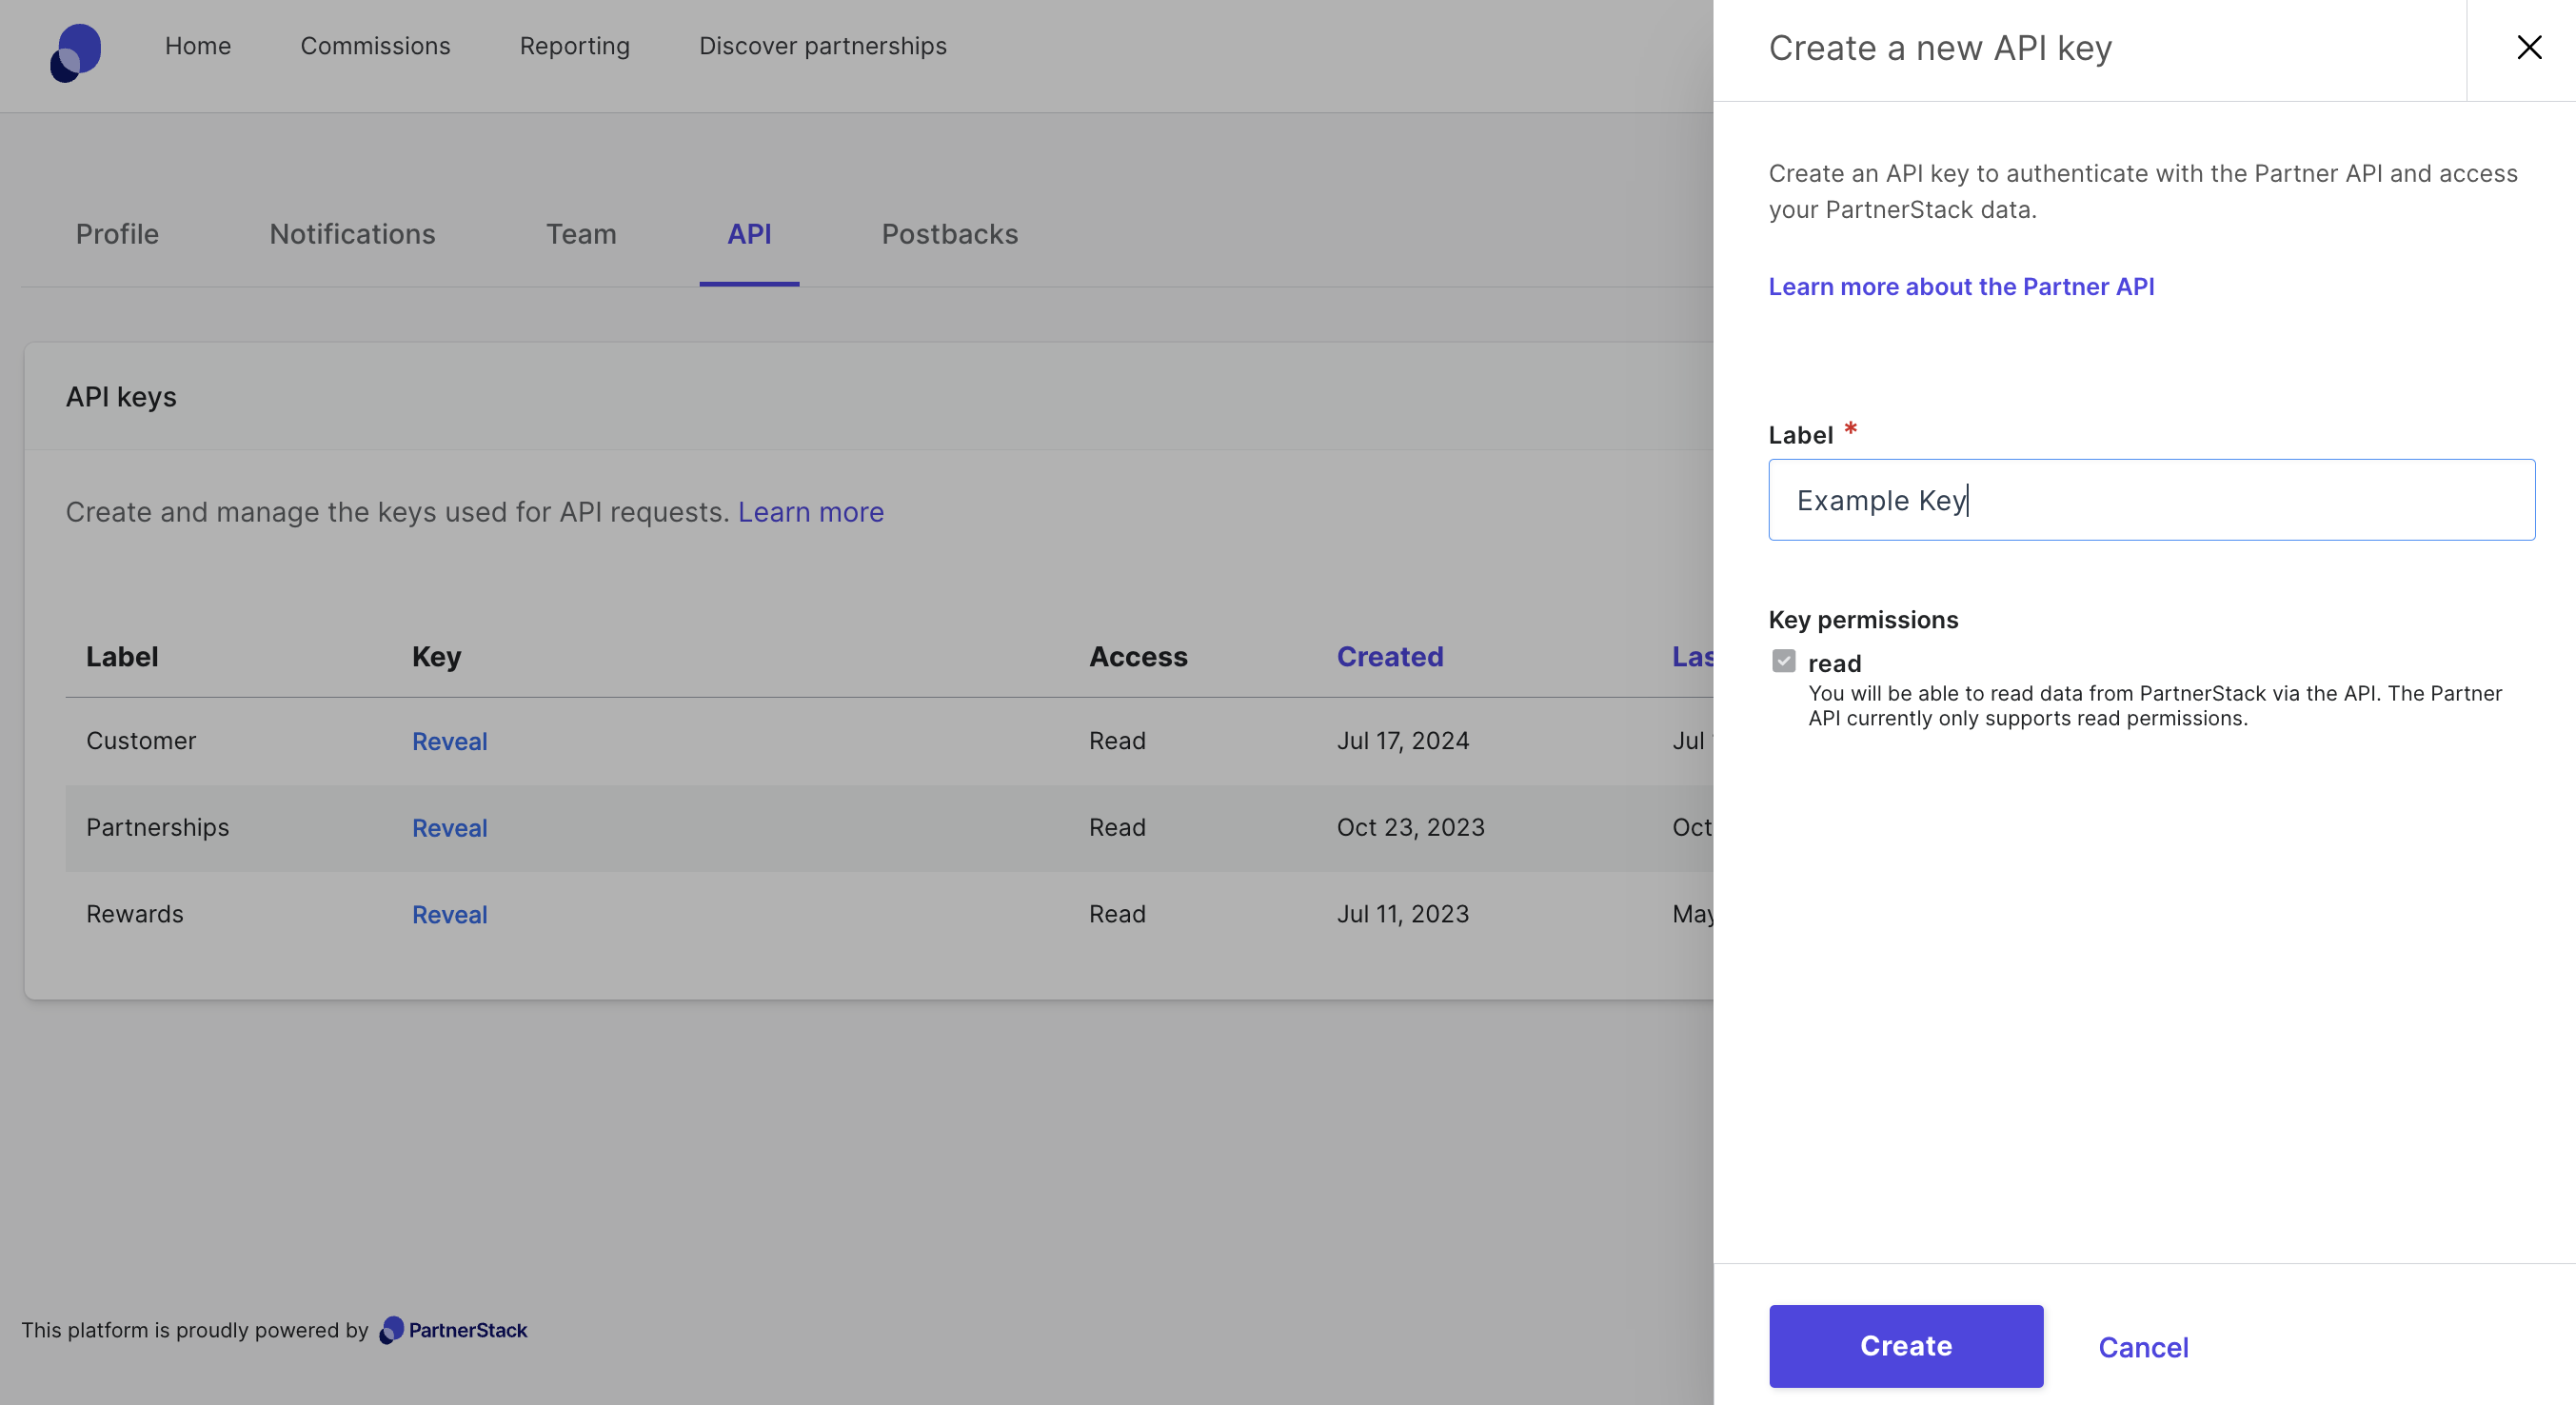This screenshot has height=1405, width=2576.
Task: Click PartnerStack footer logo link
Action: click(x=454, y=1330)
